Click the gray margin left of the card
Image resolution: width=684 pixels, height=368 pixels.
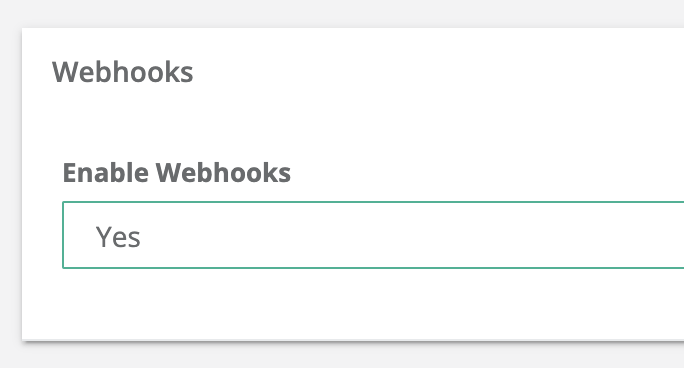pos(10,183)
